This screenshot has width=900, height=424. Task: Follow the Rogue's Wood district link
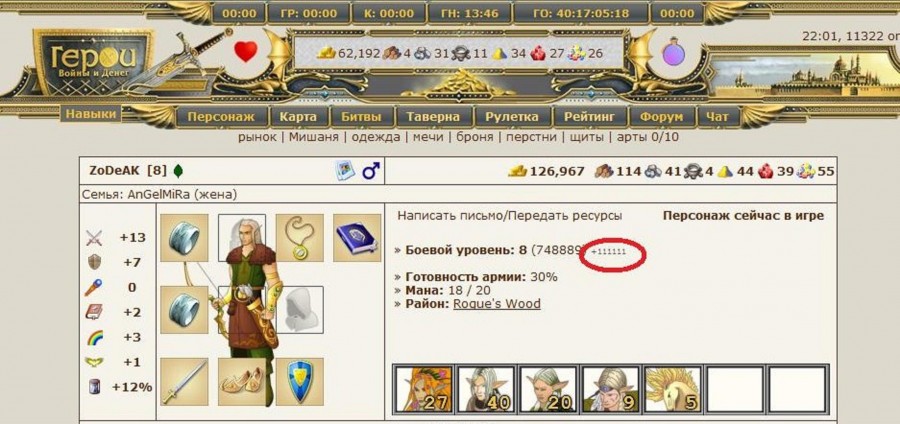(x=497, y=304)
